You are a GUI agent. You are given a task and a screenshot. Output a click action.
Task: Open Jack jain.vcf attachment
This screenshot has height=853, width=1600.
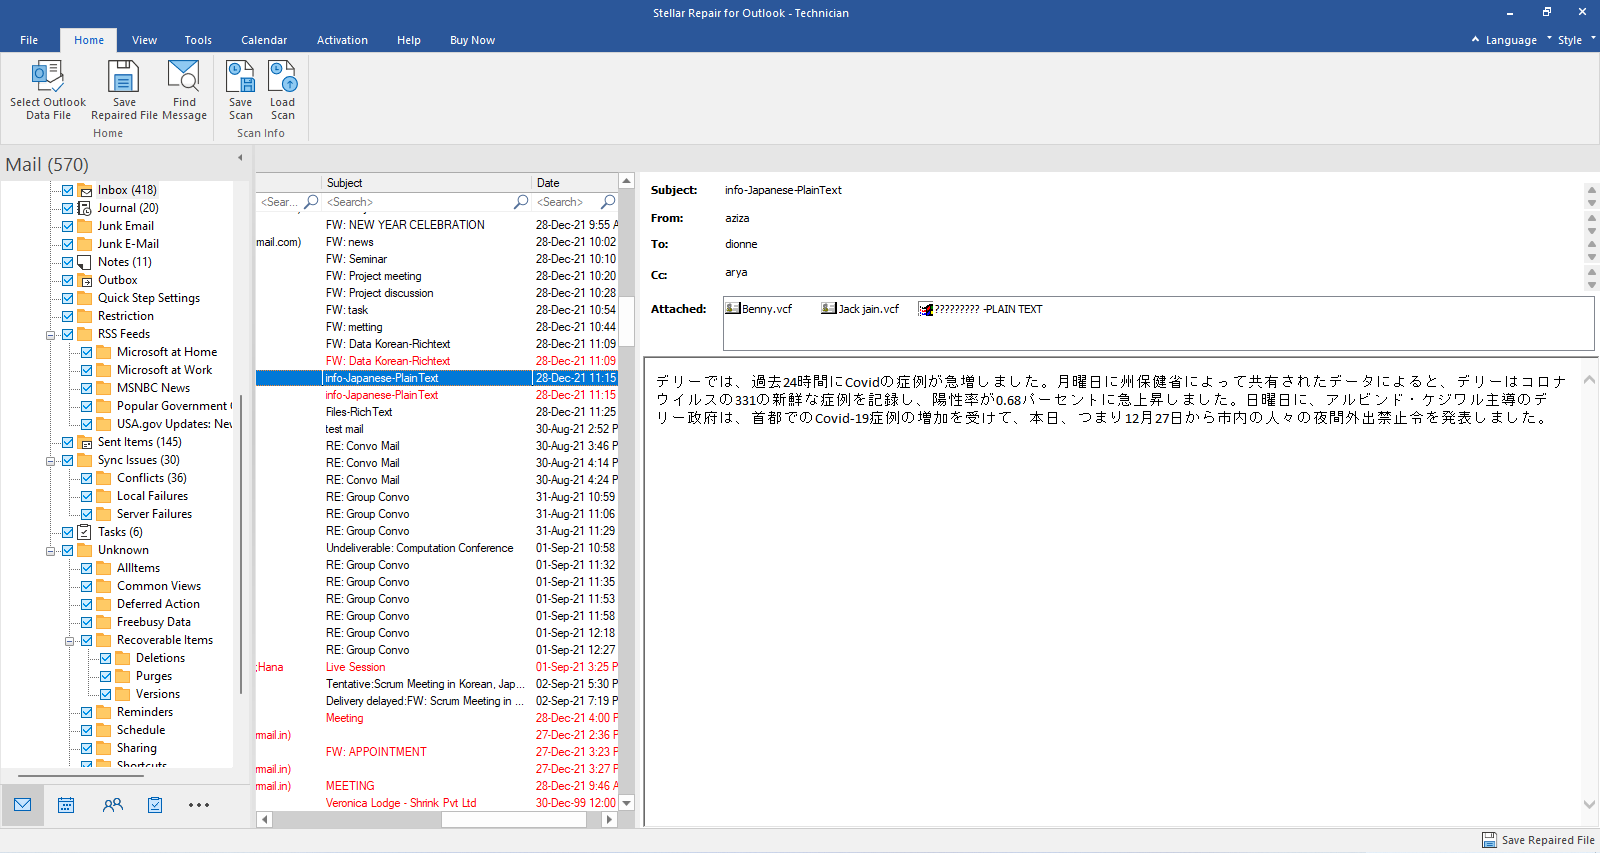(860, 309)
